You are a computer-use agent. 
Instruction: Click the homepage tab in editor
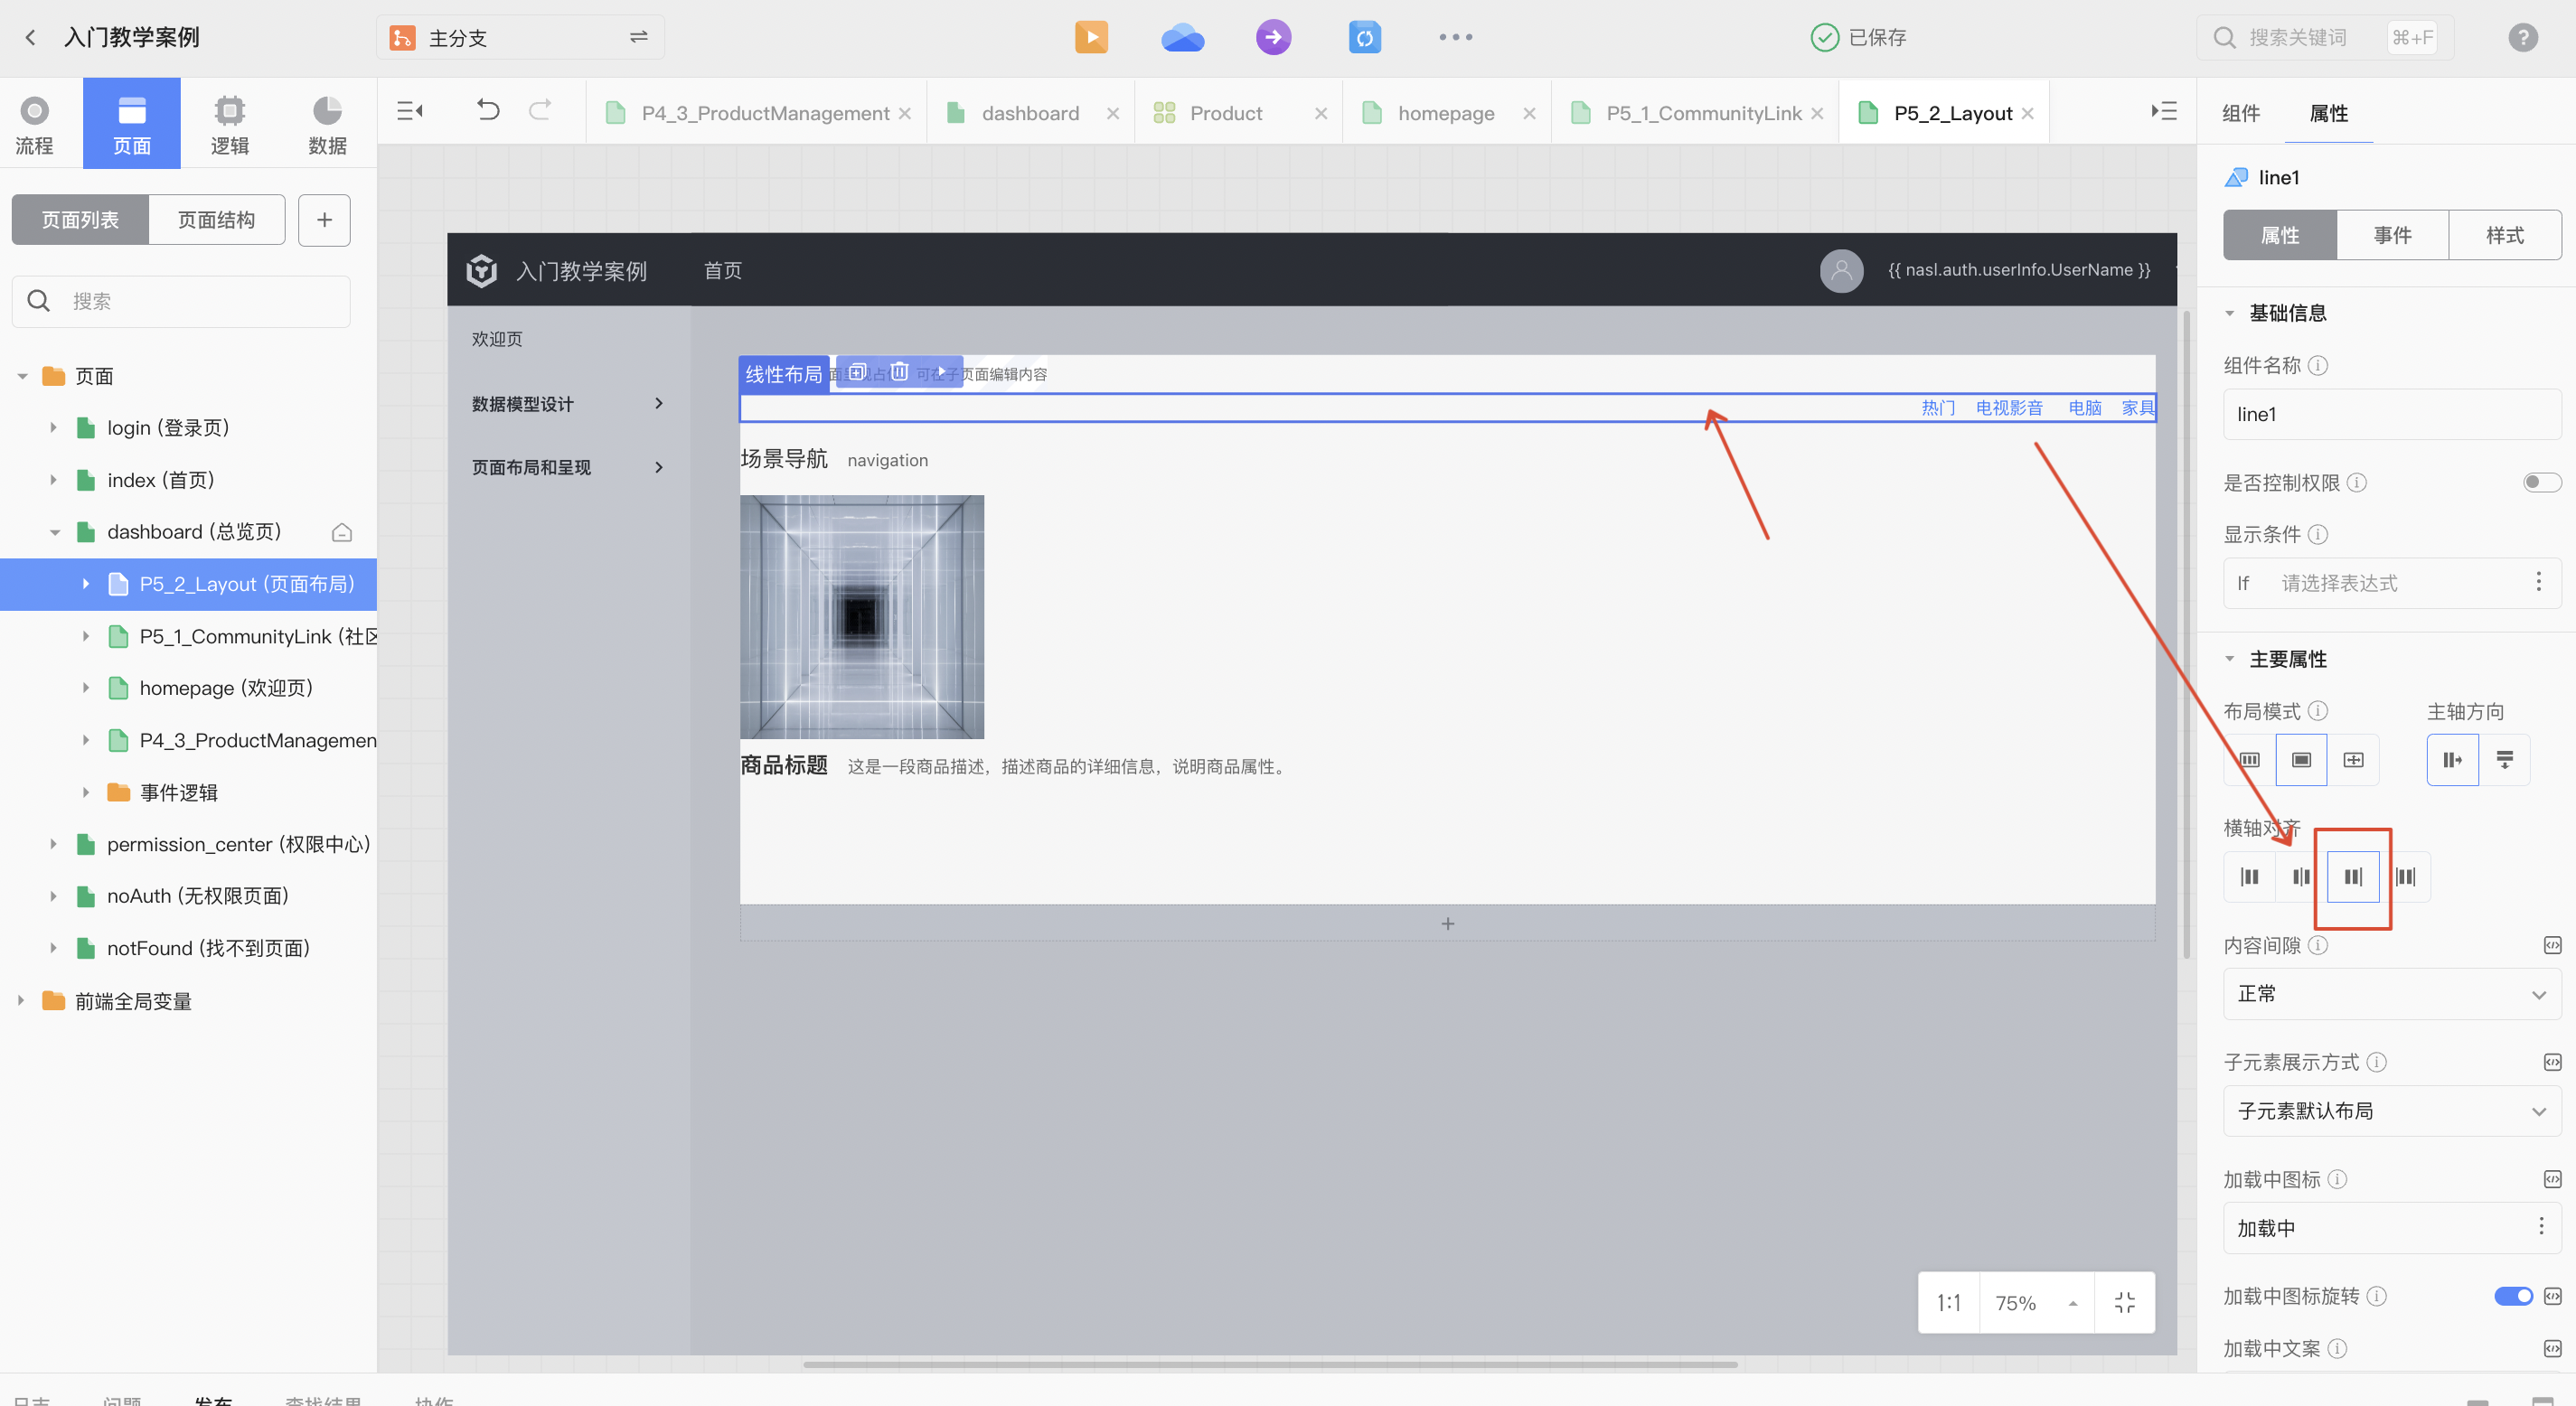tap(1447, 113)
